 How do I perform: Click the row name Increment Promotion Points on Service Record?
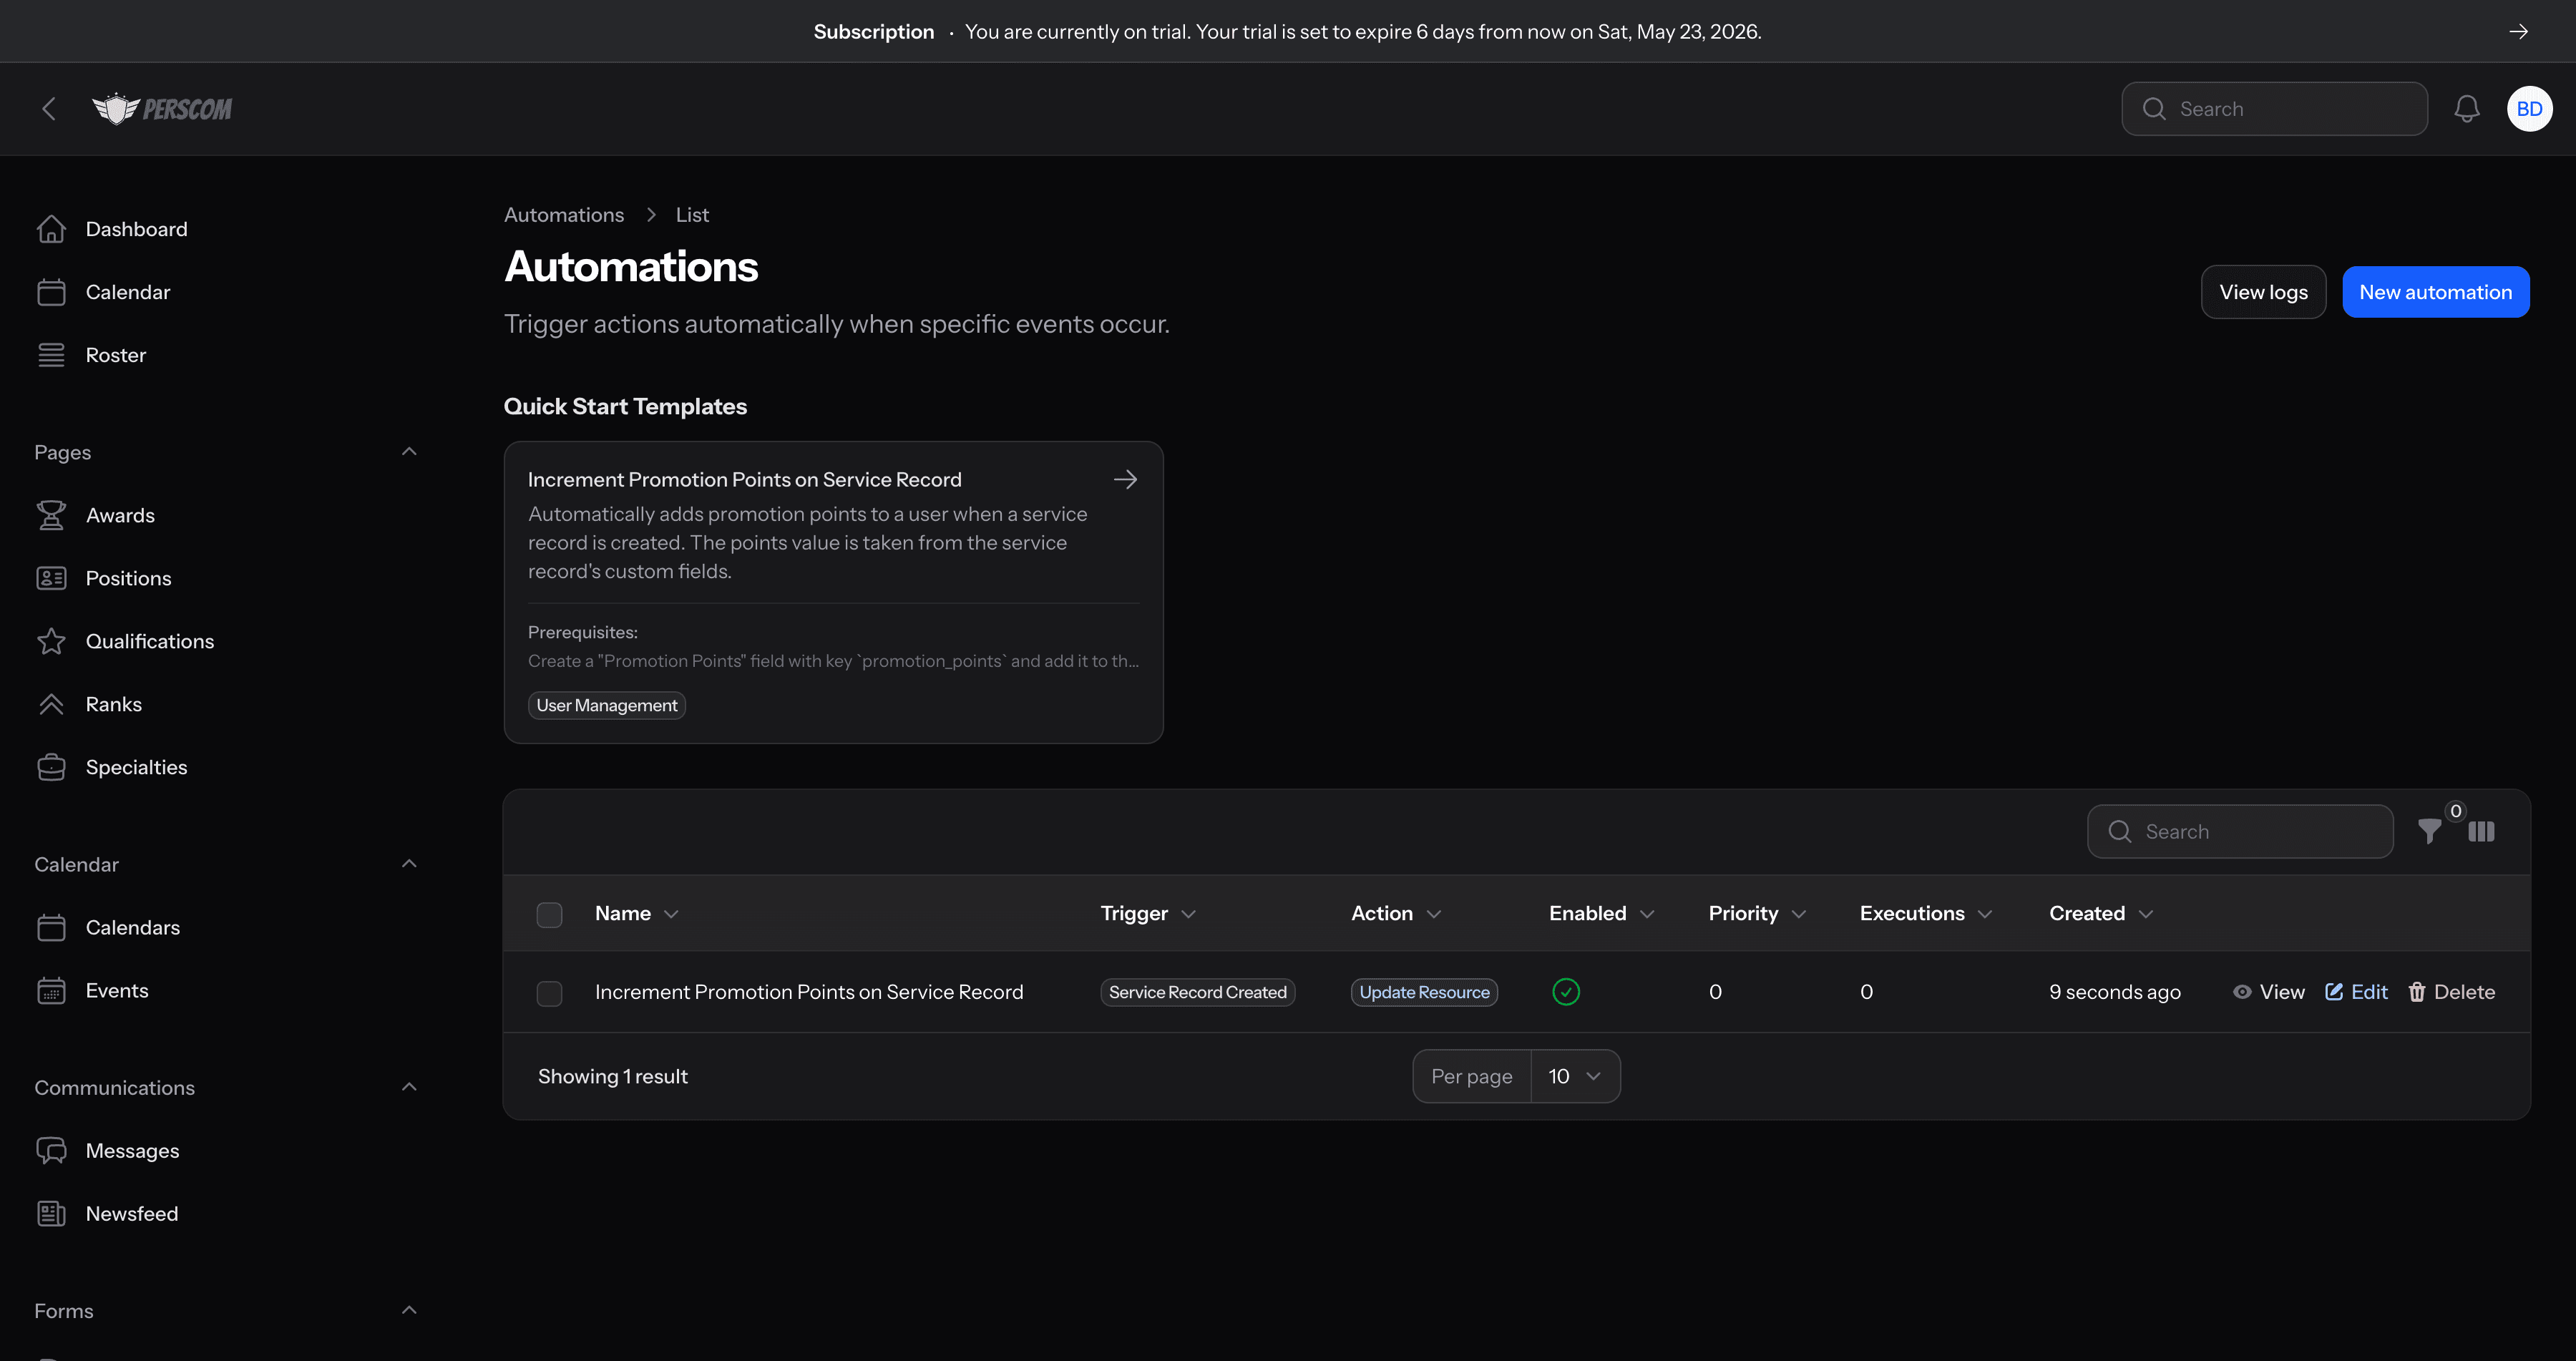click(x=809, y=992)
